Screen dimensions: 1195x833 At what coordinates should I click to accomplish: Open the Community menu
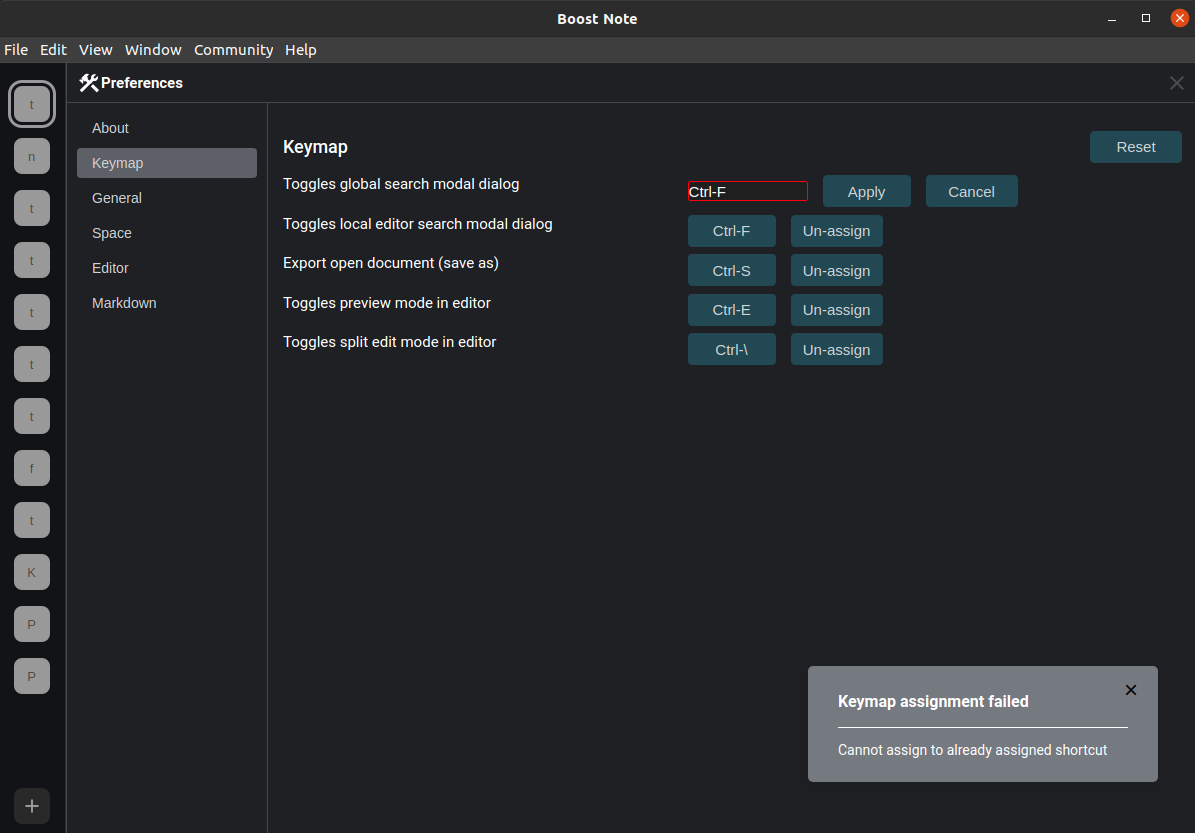(233, 50)
